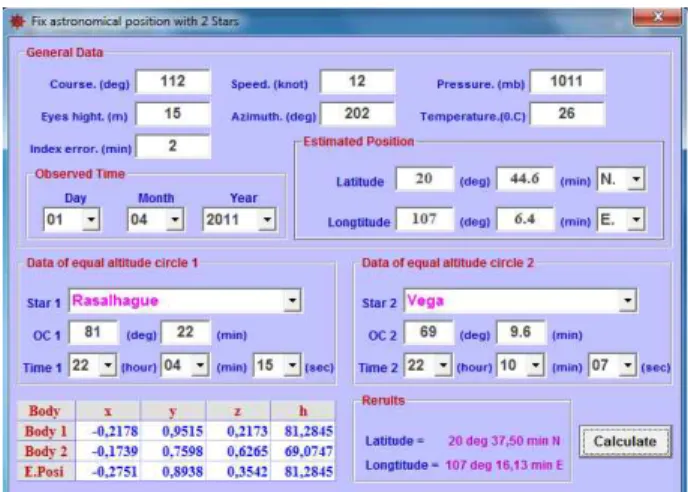Click the x column header in table
The image size is (688, 492).
(x=108, y=411)
